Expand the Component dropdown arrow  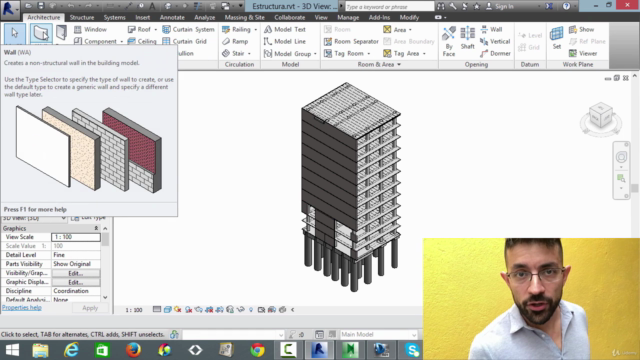121,42
